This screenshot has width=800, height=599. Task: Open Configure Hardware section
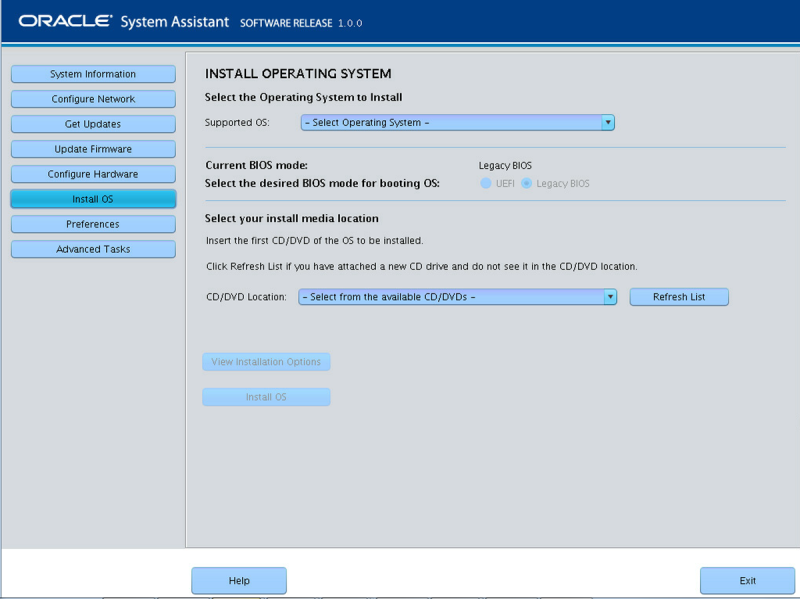[93, 174]
